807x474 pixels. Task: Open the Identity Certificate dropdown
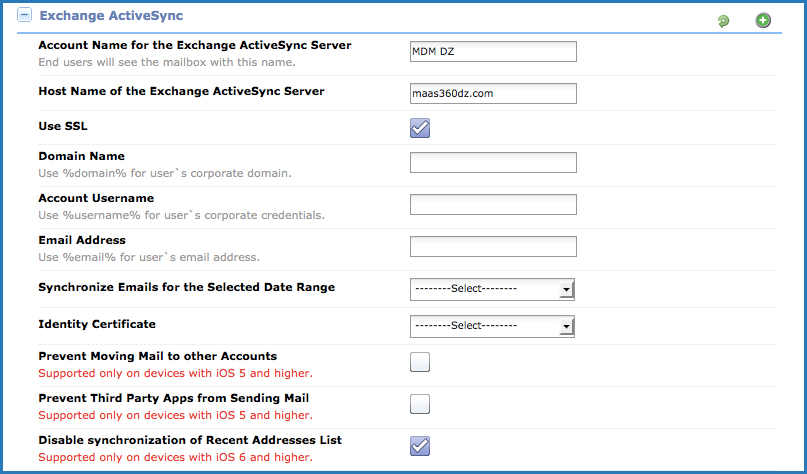tap(492, 326)
